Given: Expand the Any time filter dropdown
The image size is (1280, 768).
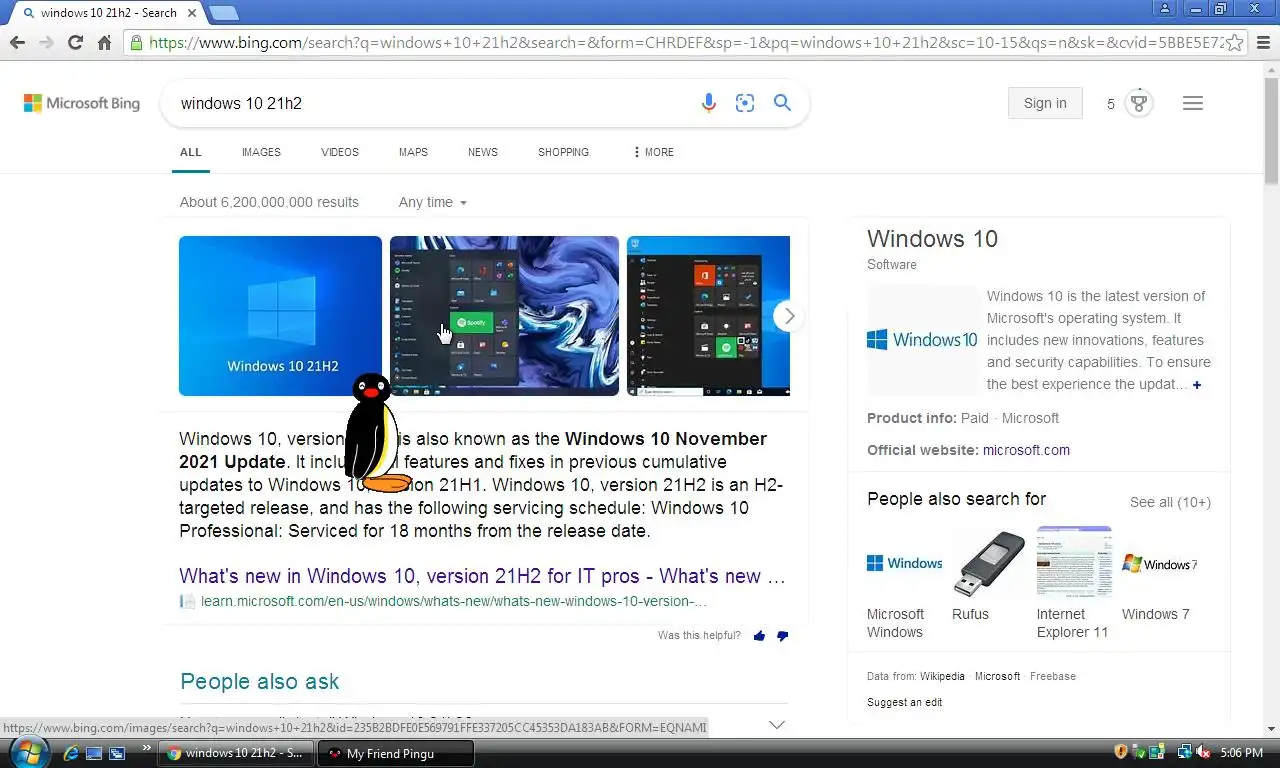Looking at the screenshot, I should click(x=432, y=202).
